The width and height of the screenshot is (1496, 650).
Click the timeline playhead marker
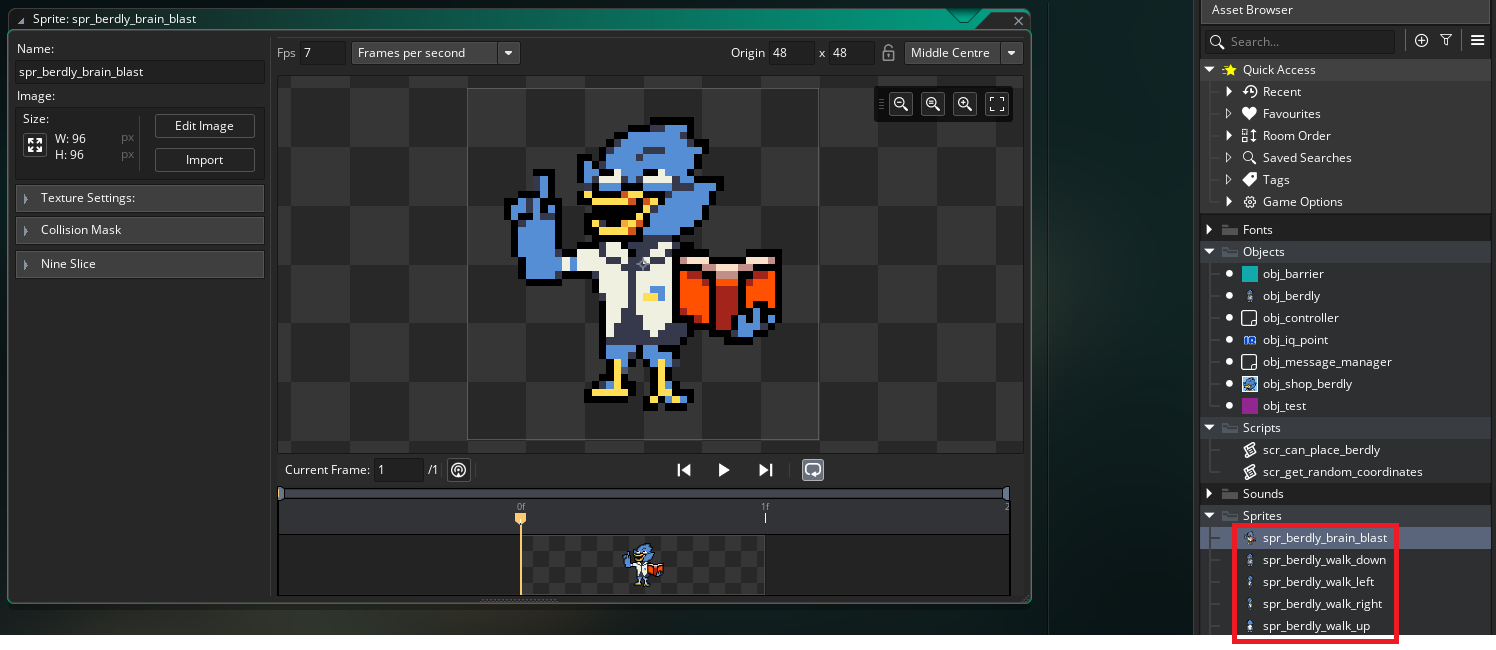click(x=520, y=518)
